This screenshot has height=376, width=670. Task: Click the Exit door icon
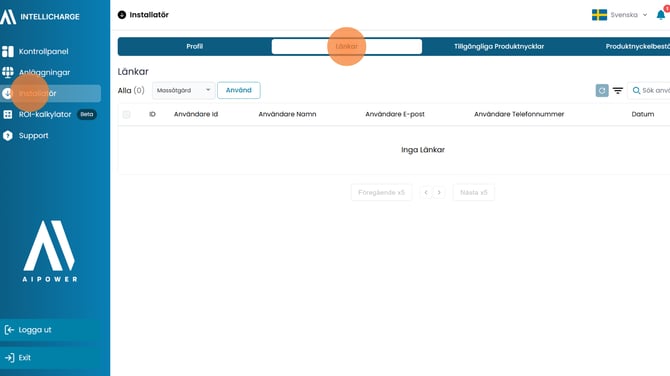(9, 358)
